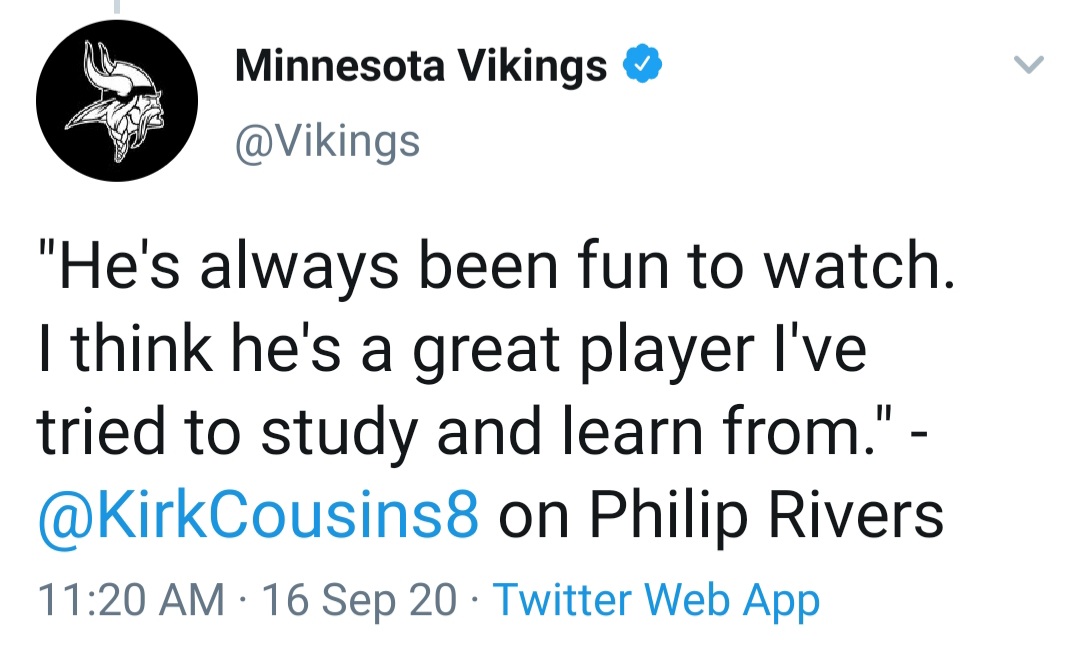The height and width of the screenshot is (651, 1080).
Task: Expand the tweet options chevron
Action: point(1029,65)
